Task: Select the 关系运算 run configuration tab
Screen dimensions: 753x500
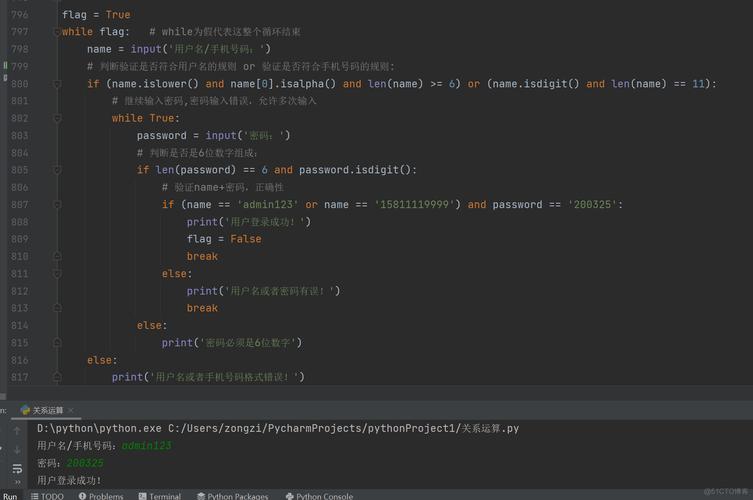Action: pyautogui.click(x=47, y=410)
